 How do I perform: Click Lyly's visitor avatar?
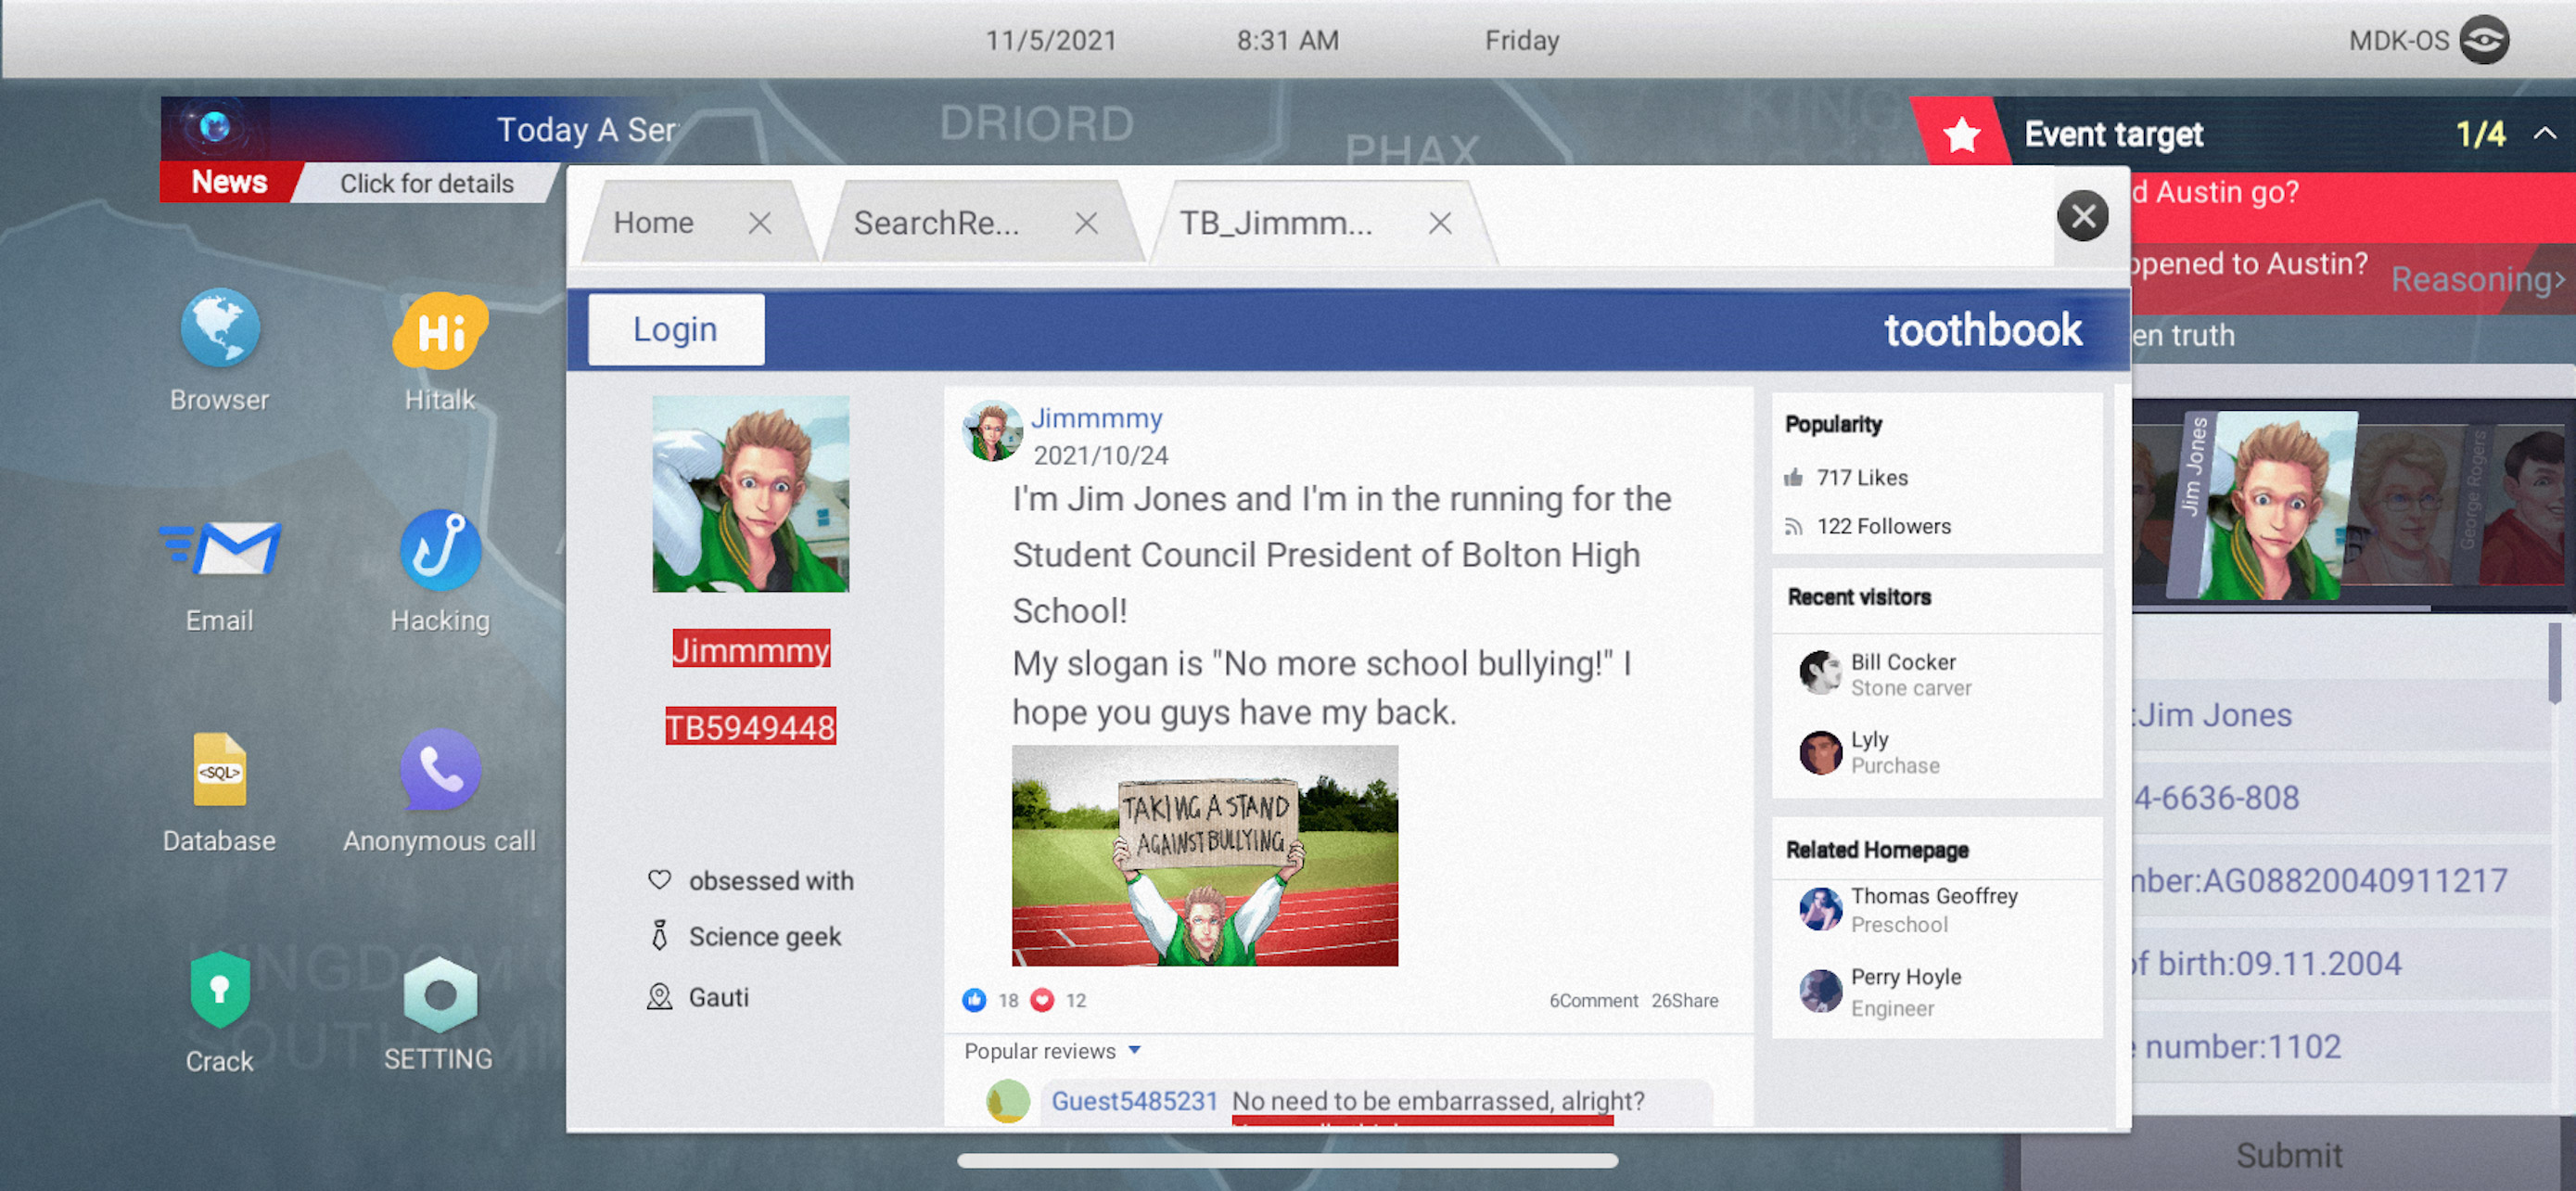click(1820, 752)
